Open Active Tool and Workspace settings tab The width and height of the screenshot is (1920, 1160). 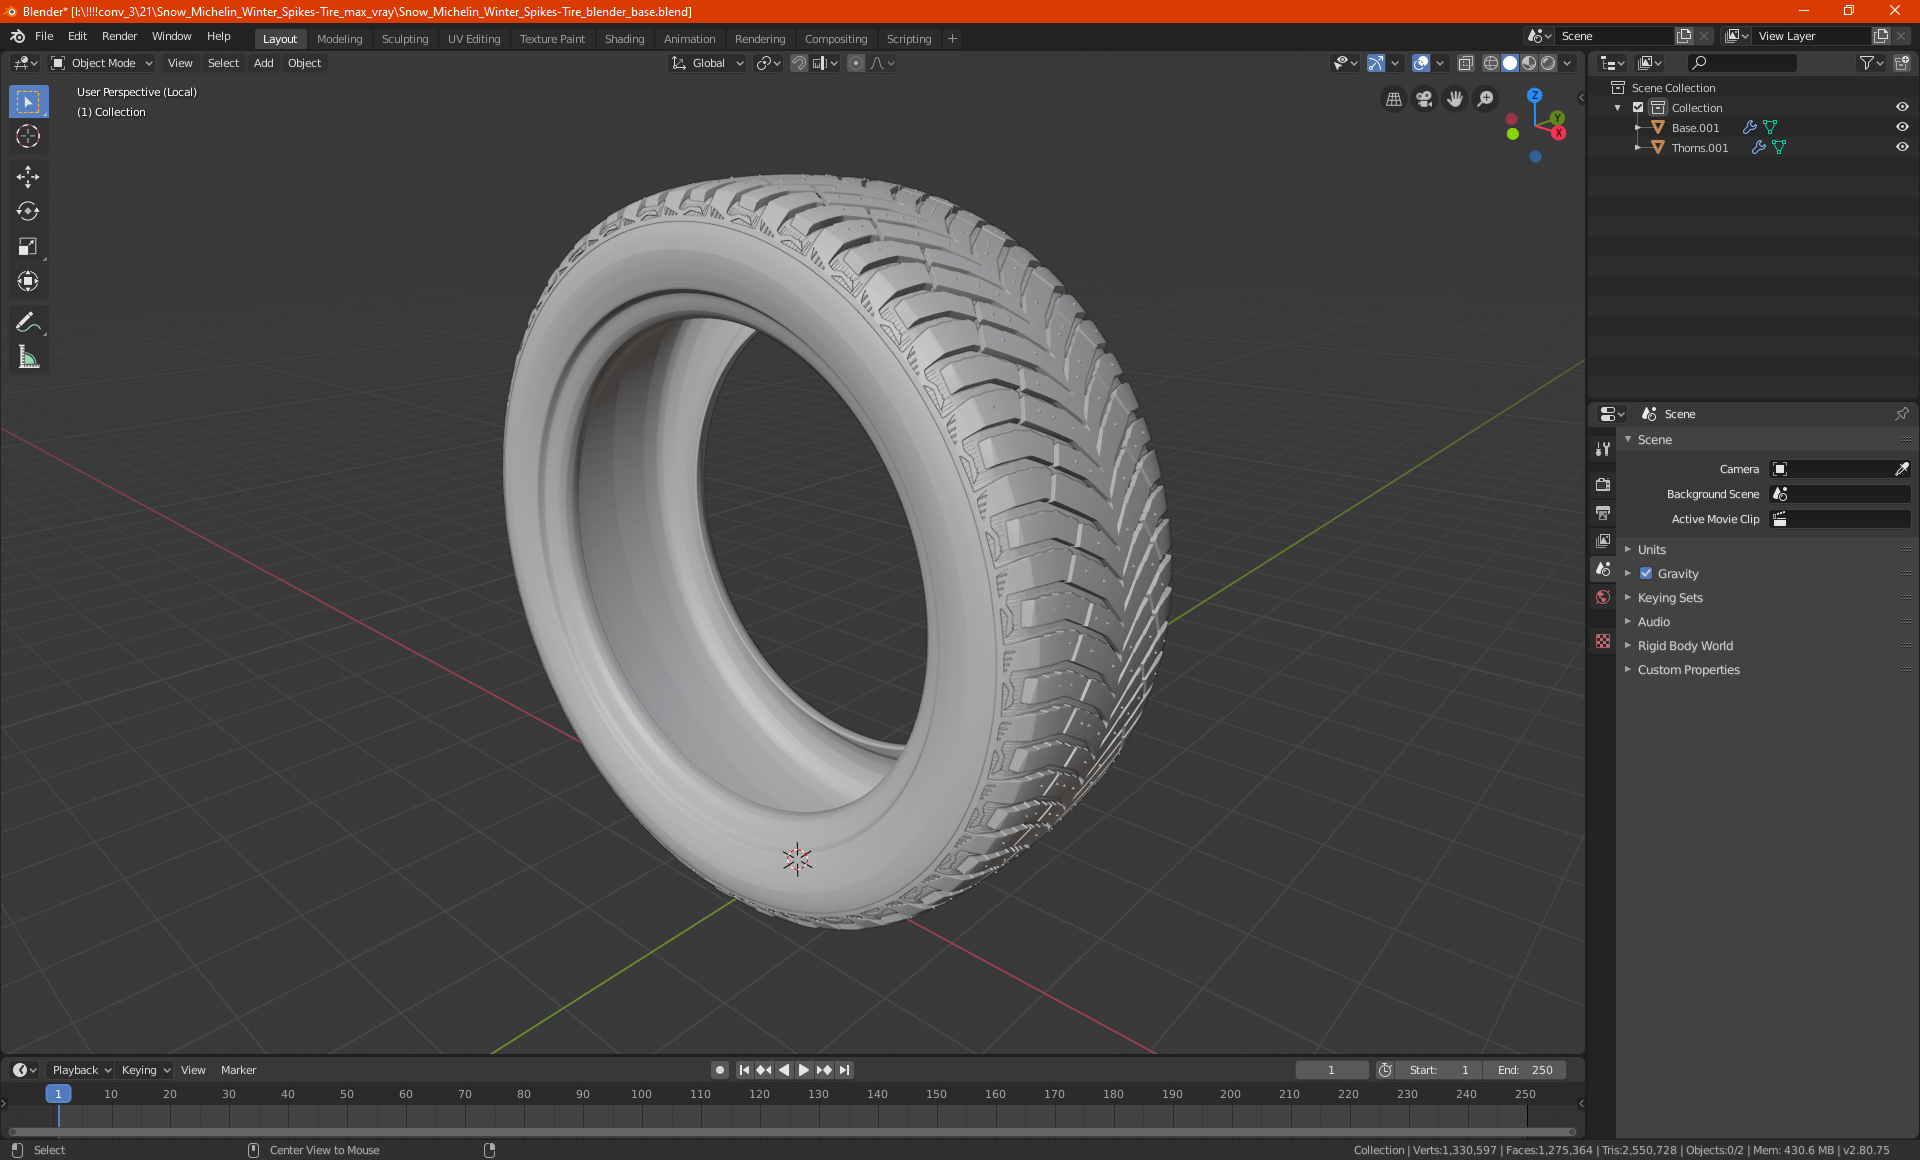point(1603,449)
